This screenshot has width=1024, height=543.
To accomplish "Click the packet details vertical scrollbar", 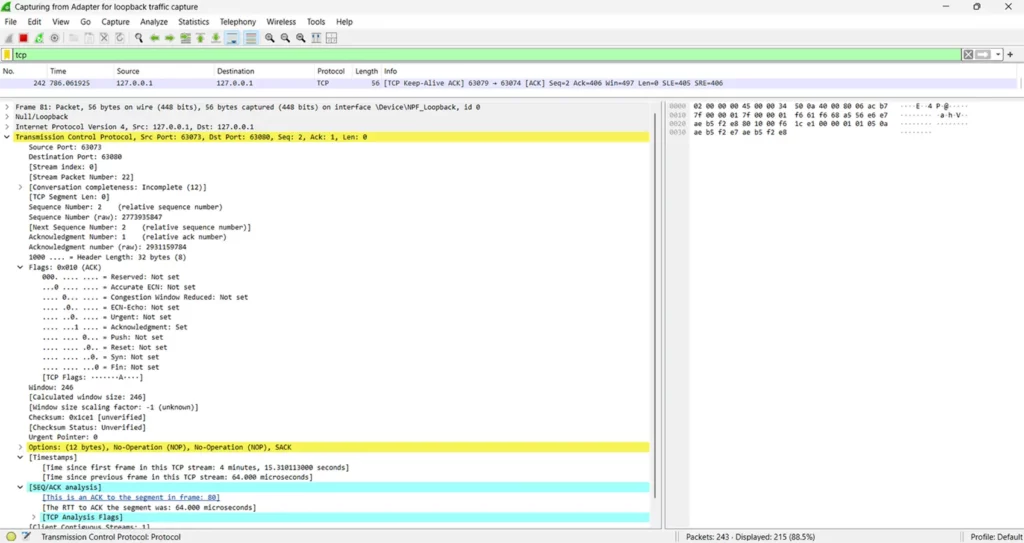I will pyautogui.click(x=654, y=306).
